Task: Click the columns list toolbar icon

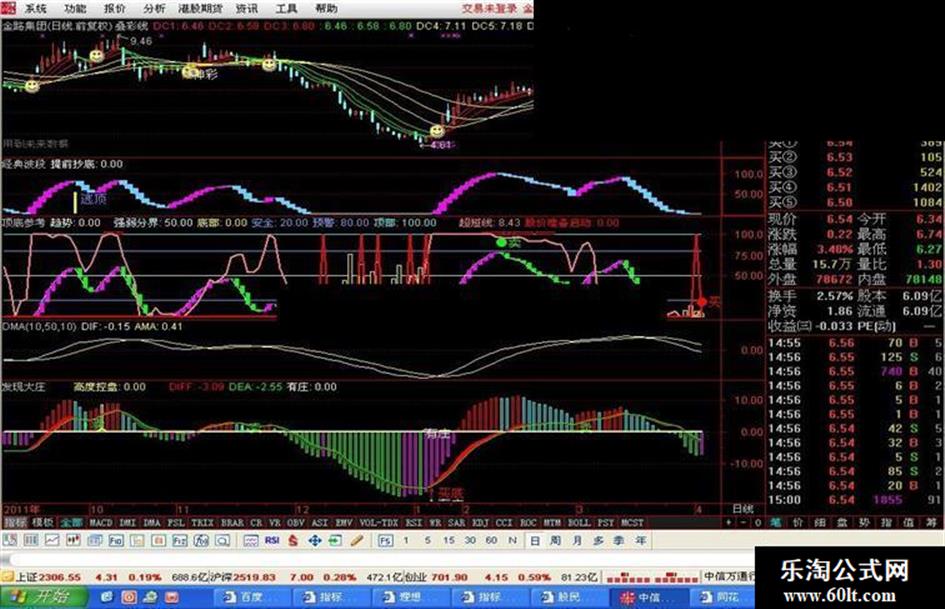Action: click(x=31, y=541)
